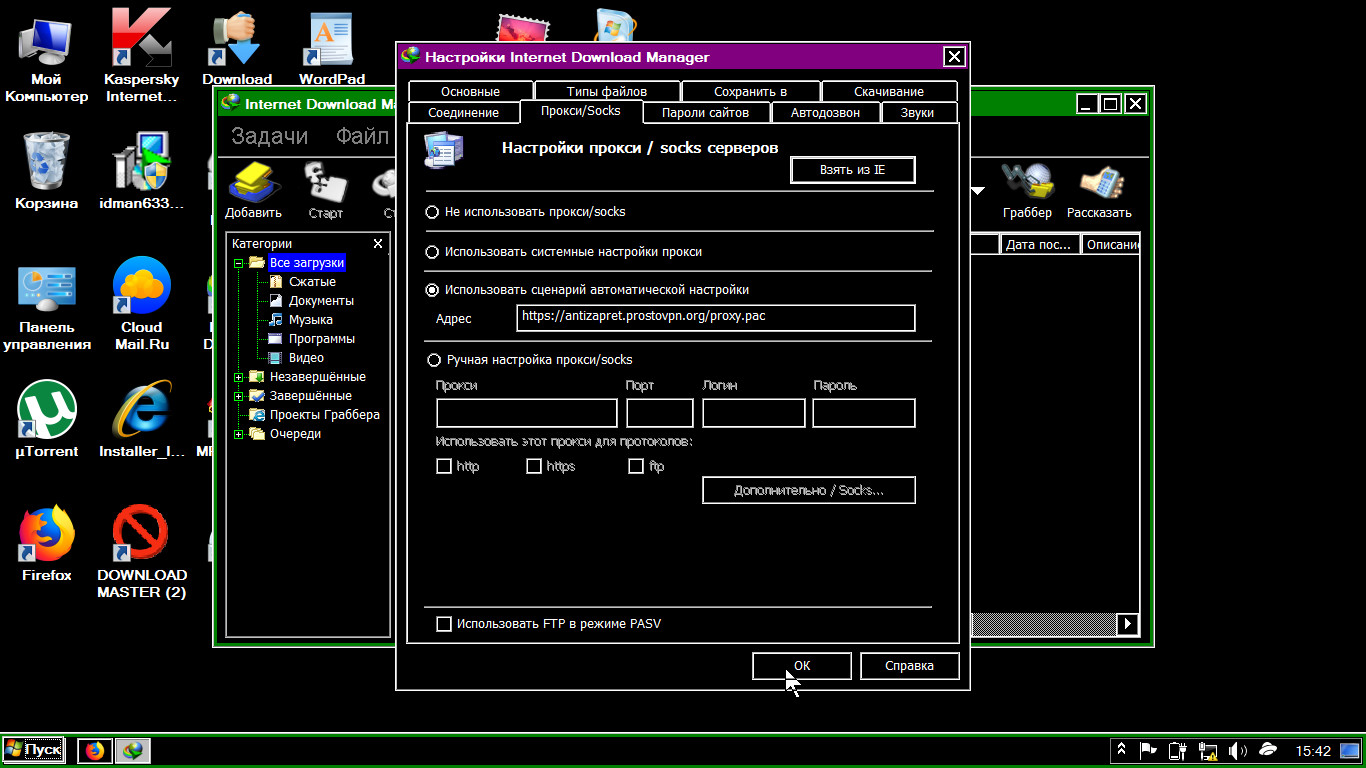The image size is (1366, 768).
Task: Switch to the Типы файлов tab
Action: [607, 91]
